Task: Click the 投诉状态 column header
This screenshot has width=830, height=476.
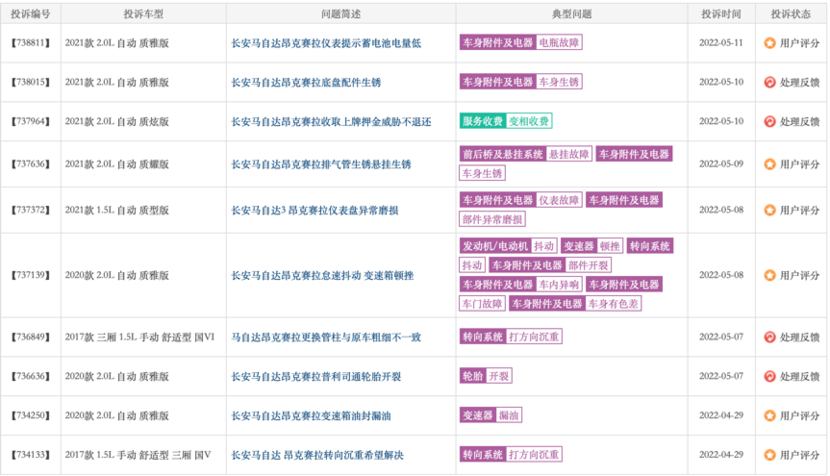Action: pyautogui.click(x=791, y=14)
